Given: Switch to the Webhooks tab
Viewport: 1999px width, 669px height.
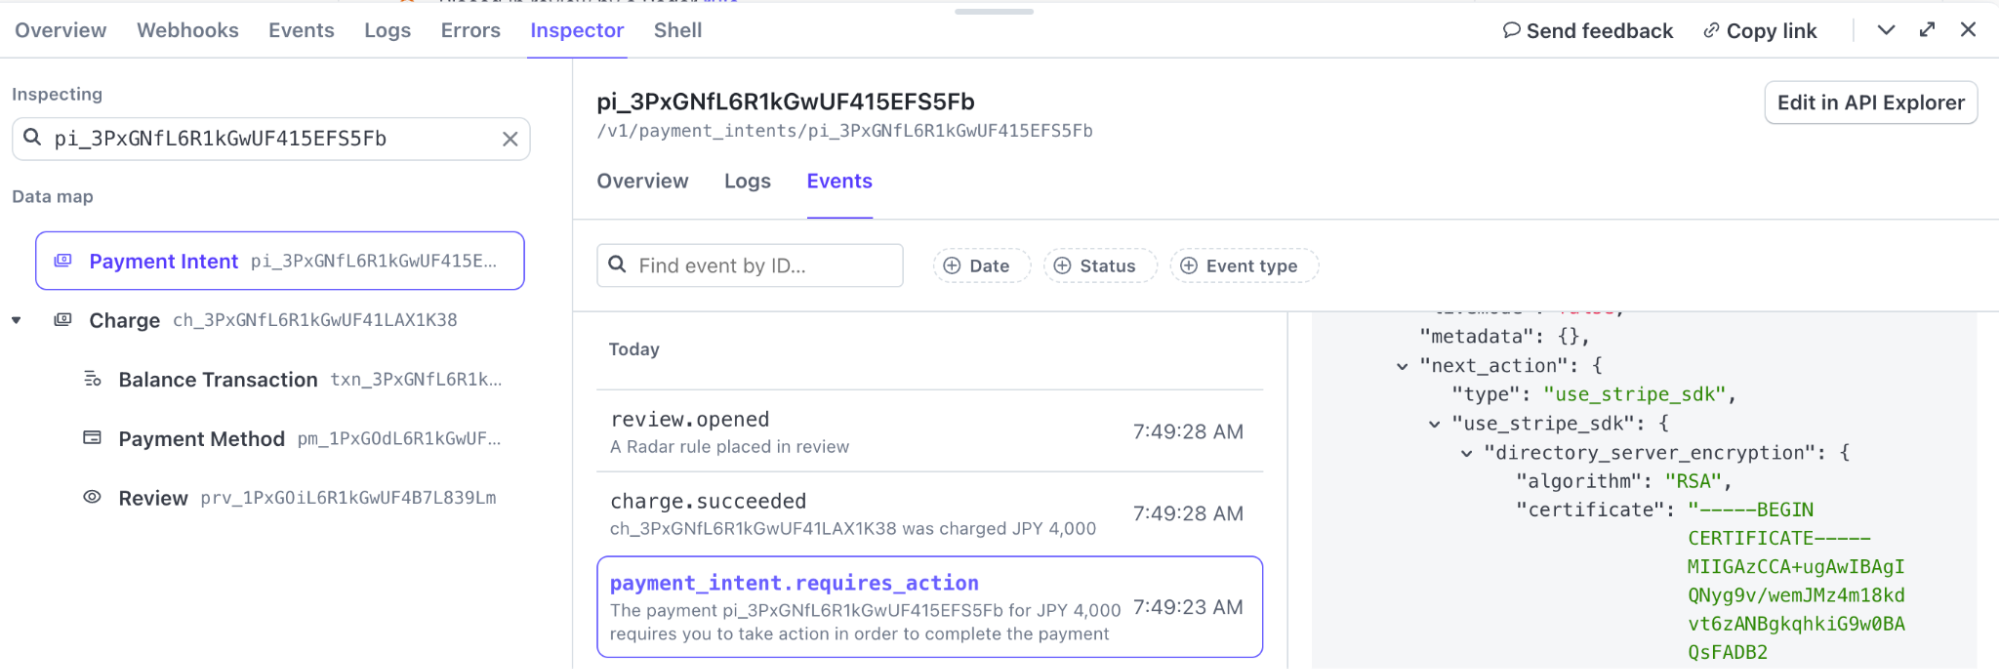Looking at the screenshot, I should coord(187,30).
